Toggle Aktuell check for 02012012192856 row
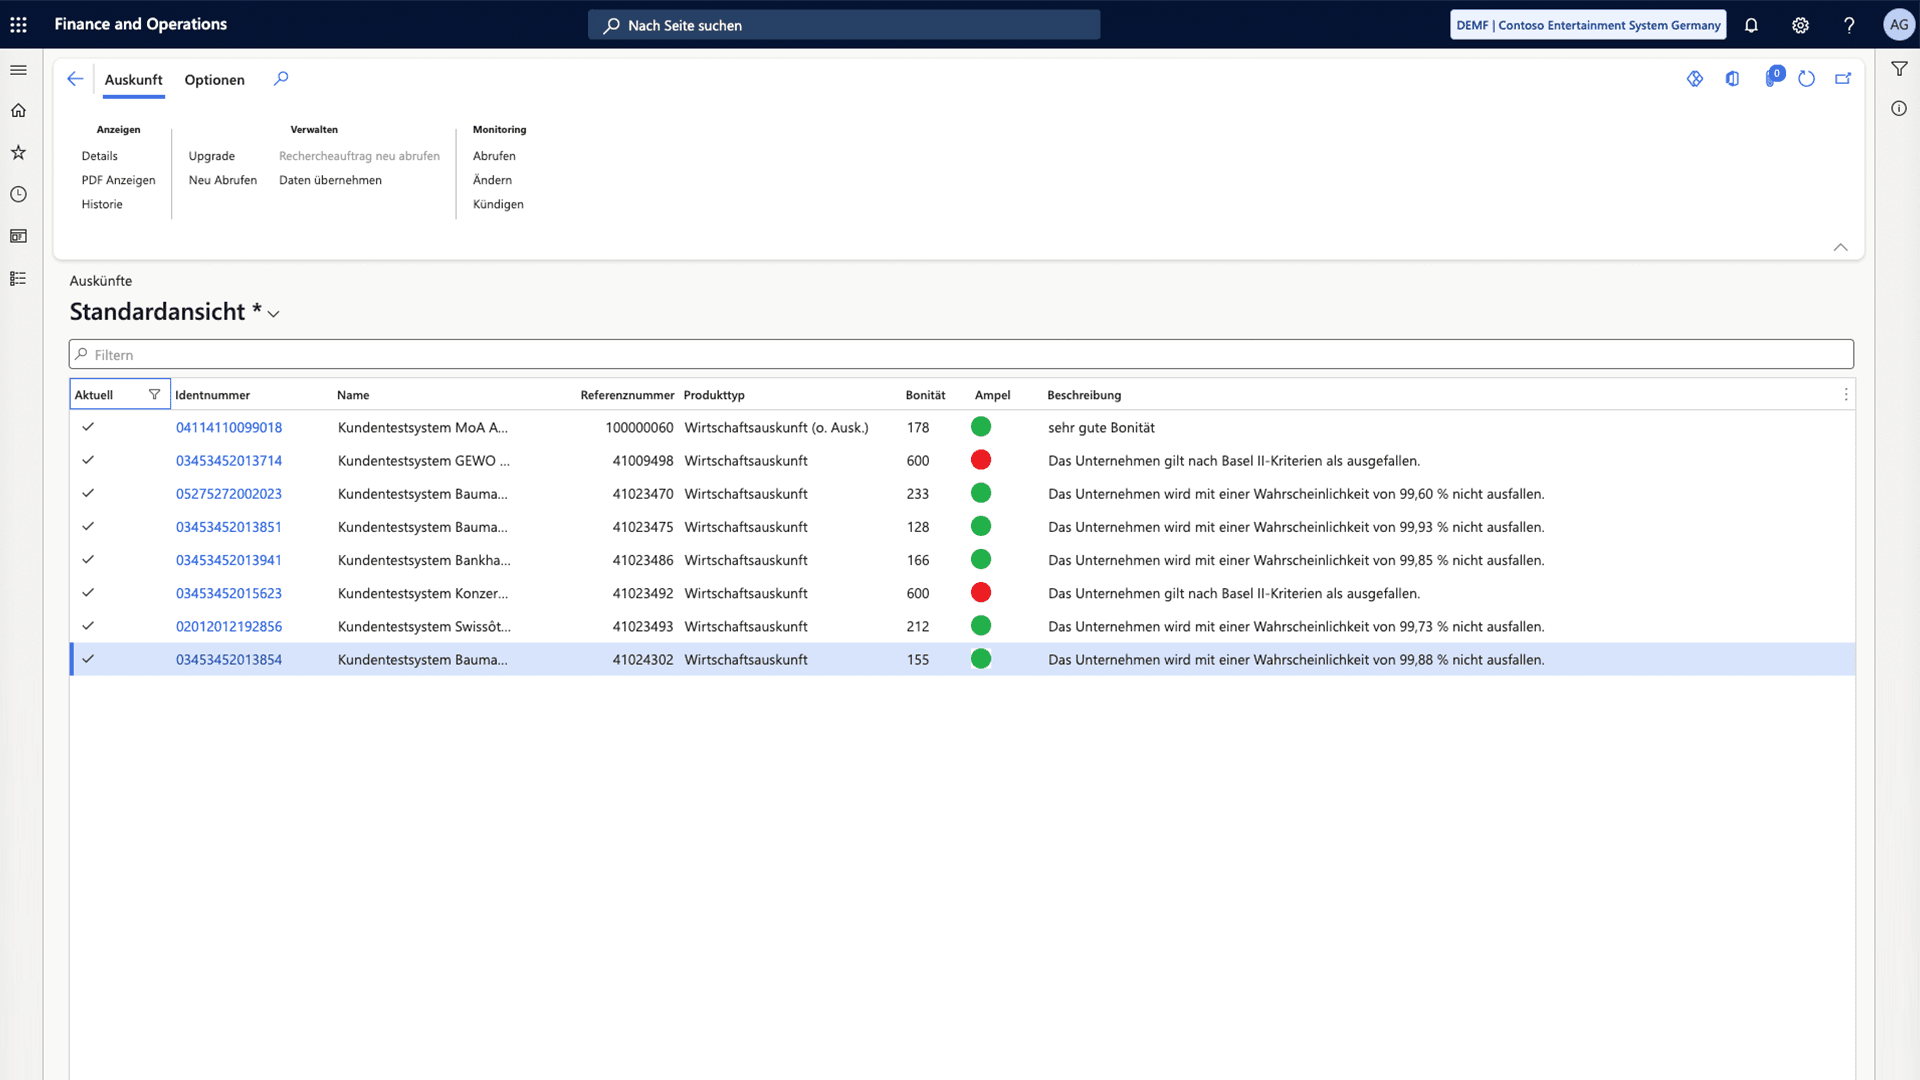1920x1080 pixels. (88, 626)
